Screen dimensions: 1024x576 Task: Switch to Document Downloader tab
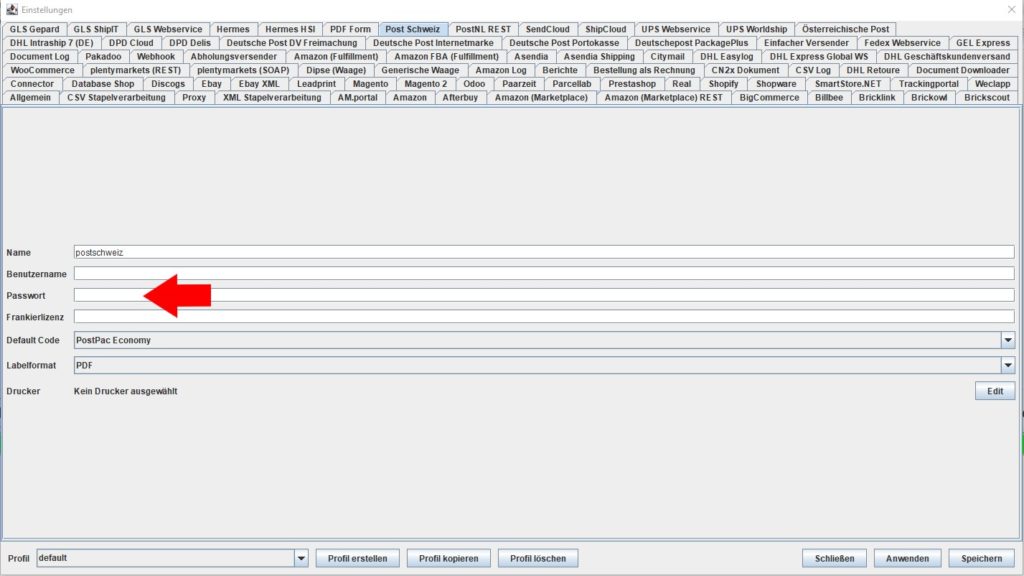click(x=962, y=71)
